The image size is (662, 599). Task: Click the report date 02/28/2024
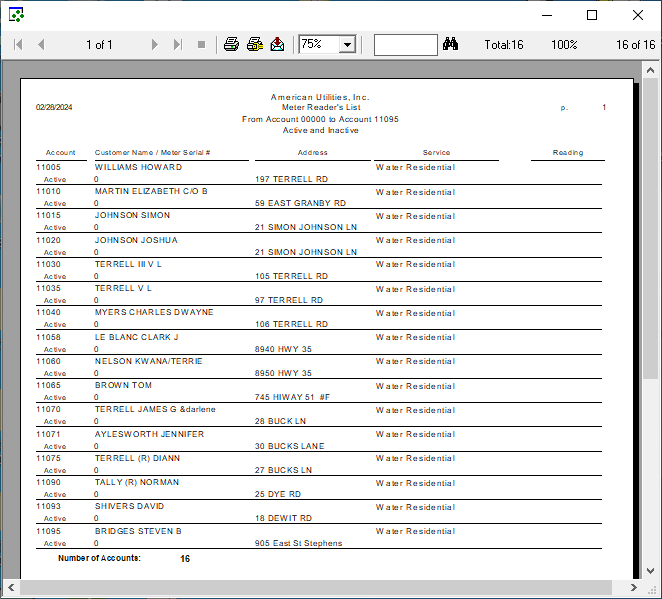click(x=54, y=107)
